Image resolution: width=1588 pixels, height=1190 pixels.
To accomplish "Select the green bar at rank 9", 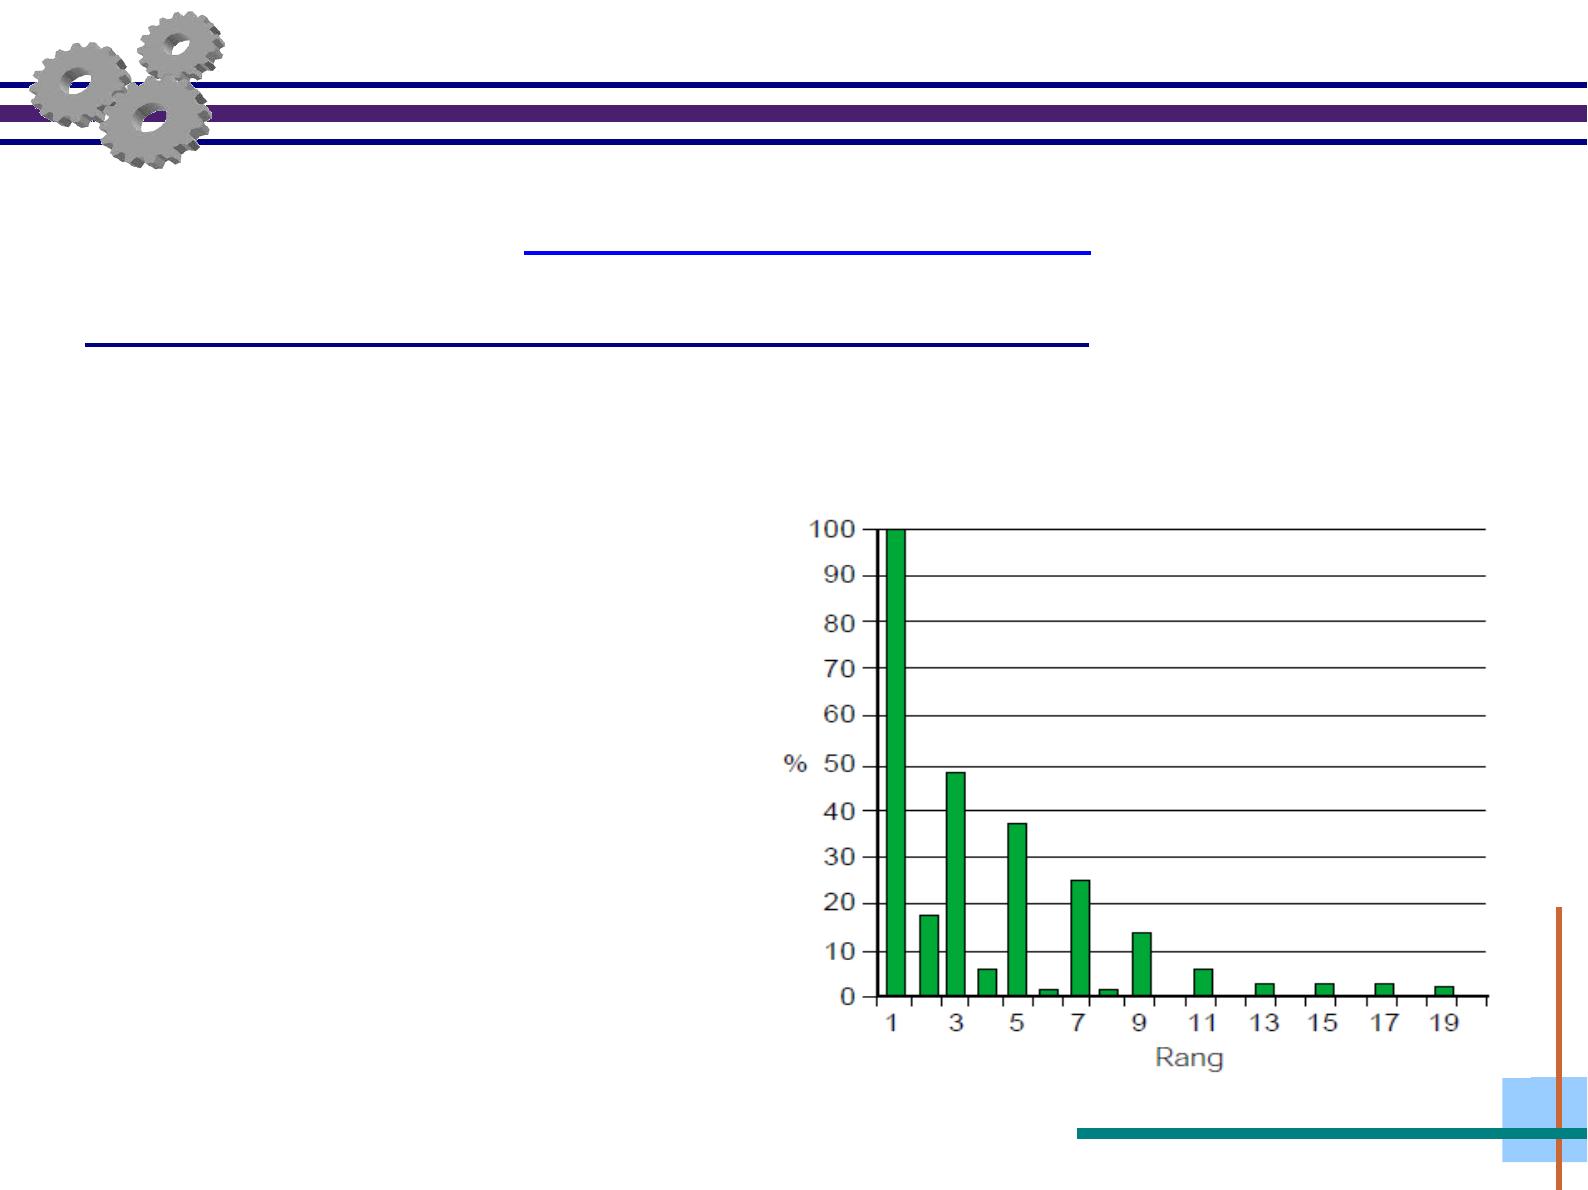I will click(1141, 964).
